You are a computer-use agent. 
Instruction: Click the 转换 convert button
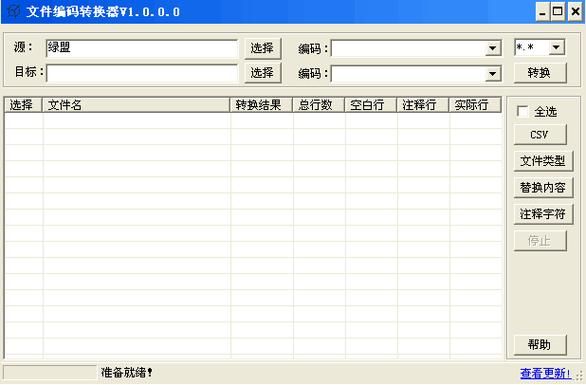pos(540,73)
